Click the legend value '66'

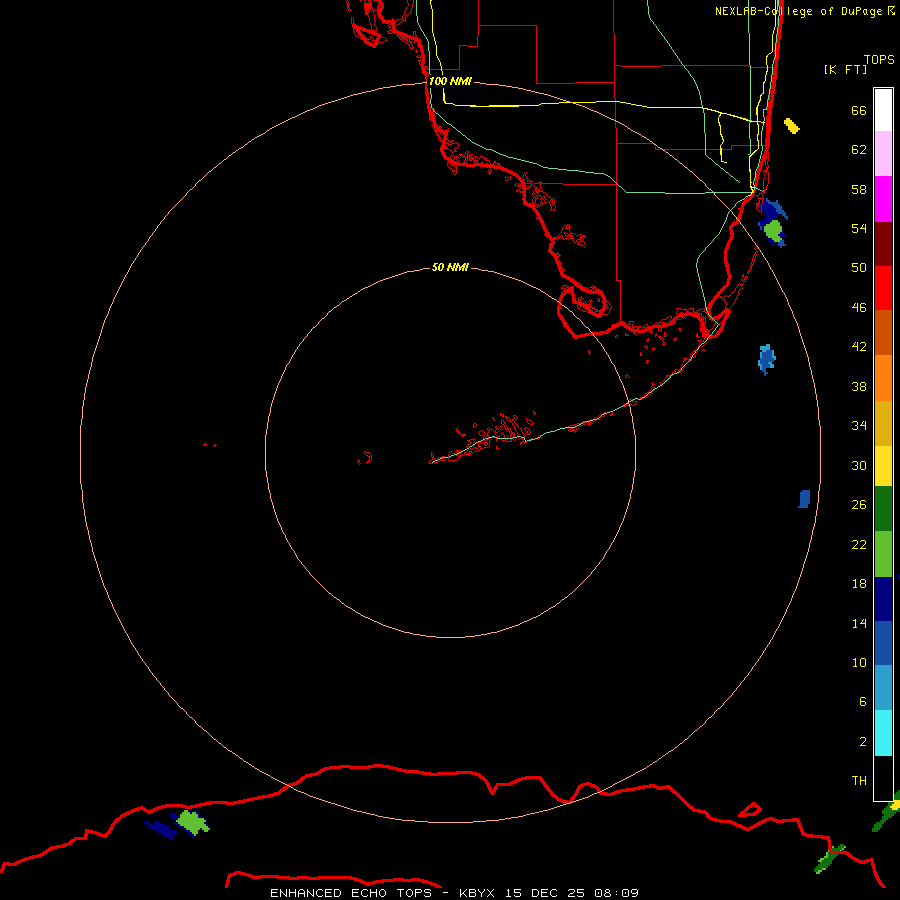coord(859,110)
